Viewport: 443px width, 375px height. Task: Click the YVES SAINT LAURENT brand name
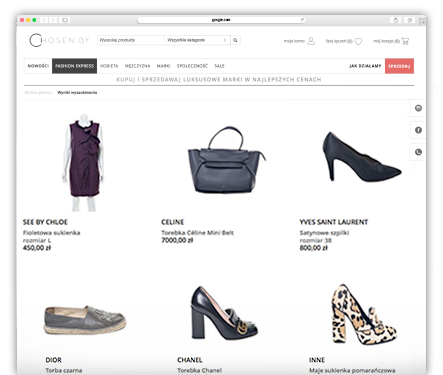[x=334, y=222]
